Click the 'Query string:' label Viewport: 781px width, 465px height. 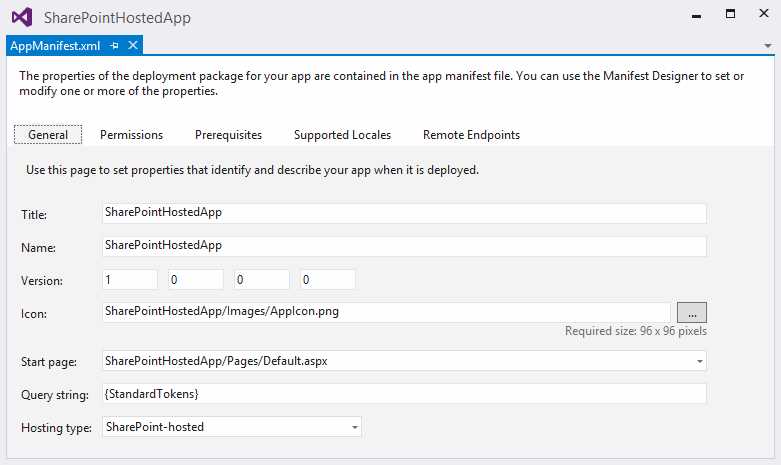(x=55, y=395)
